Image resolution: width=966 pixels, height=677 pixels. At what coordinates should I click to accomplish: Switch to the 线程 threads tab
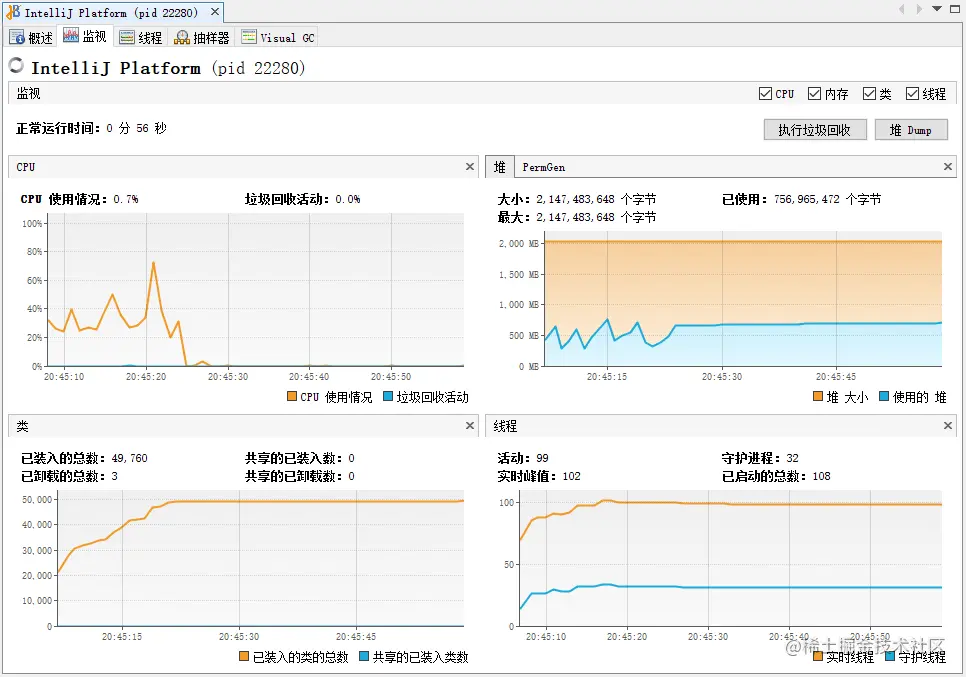coord(140,38)
